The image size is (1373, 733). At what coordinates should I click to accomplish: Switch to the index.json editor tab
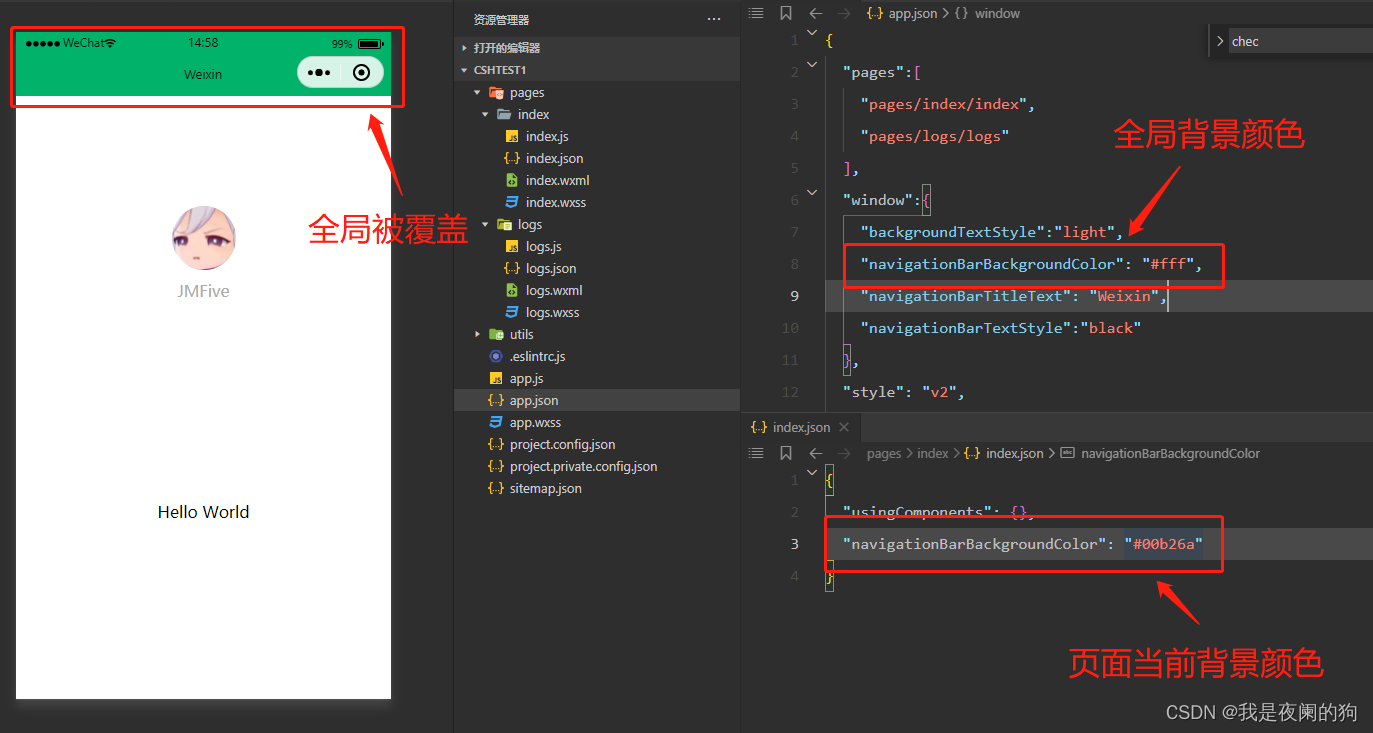pyautogui.click(x=801, y=427)
